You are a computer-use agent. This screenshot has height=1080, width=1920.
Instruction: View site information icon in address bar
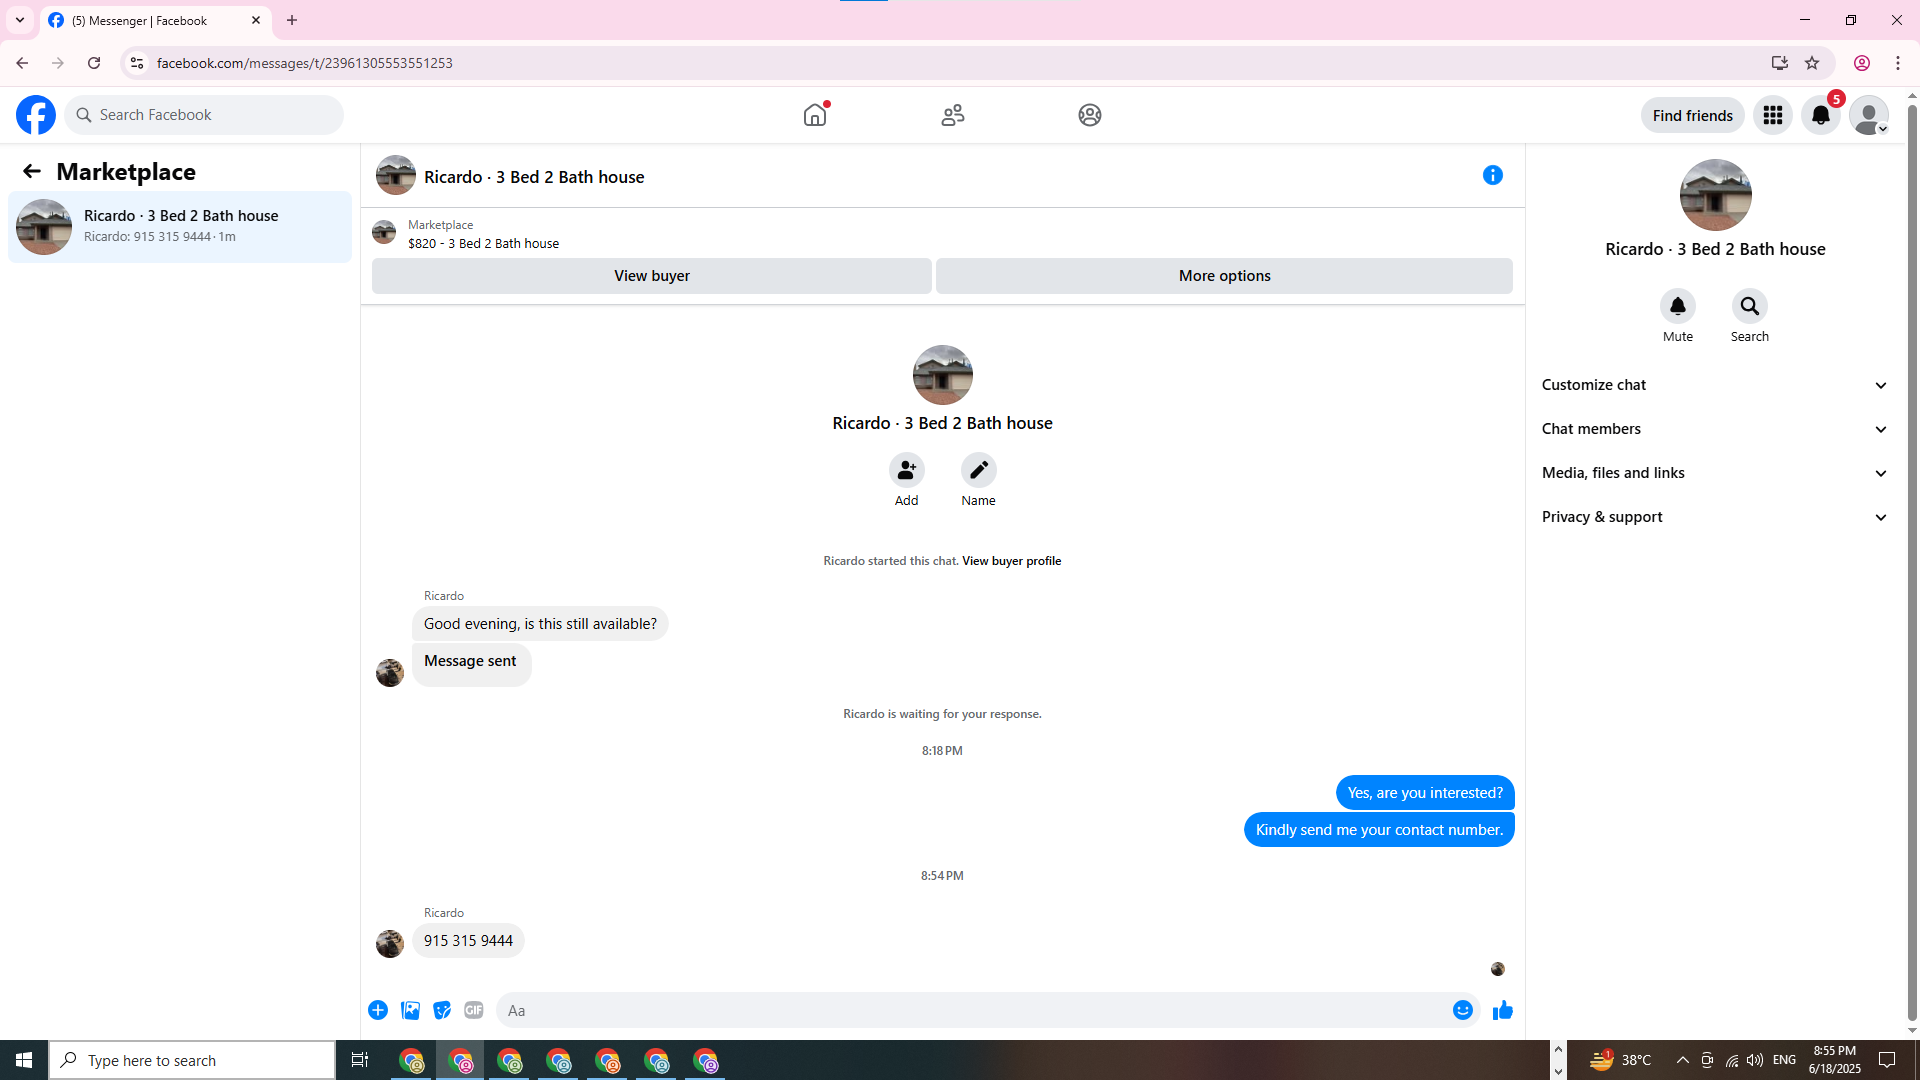tap(137, 63)
